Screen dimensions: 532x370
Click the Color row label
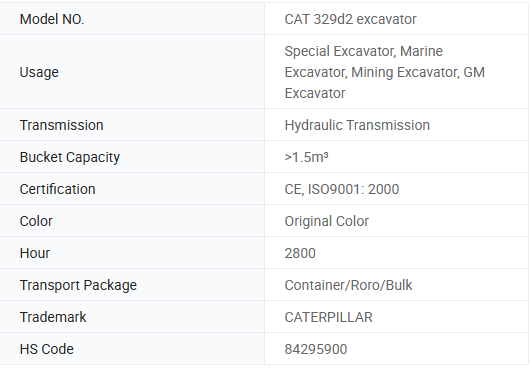pos(36,221)
